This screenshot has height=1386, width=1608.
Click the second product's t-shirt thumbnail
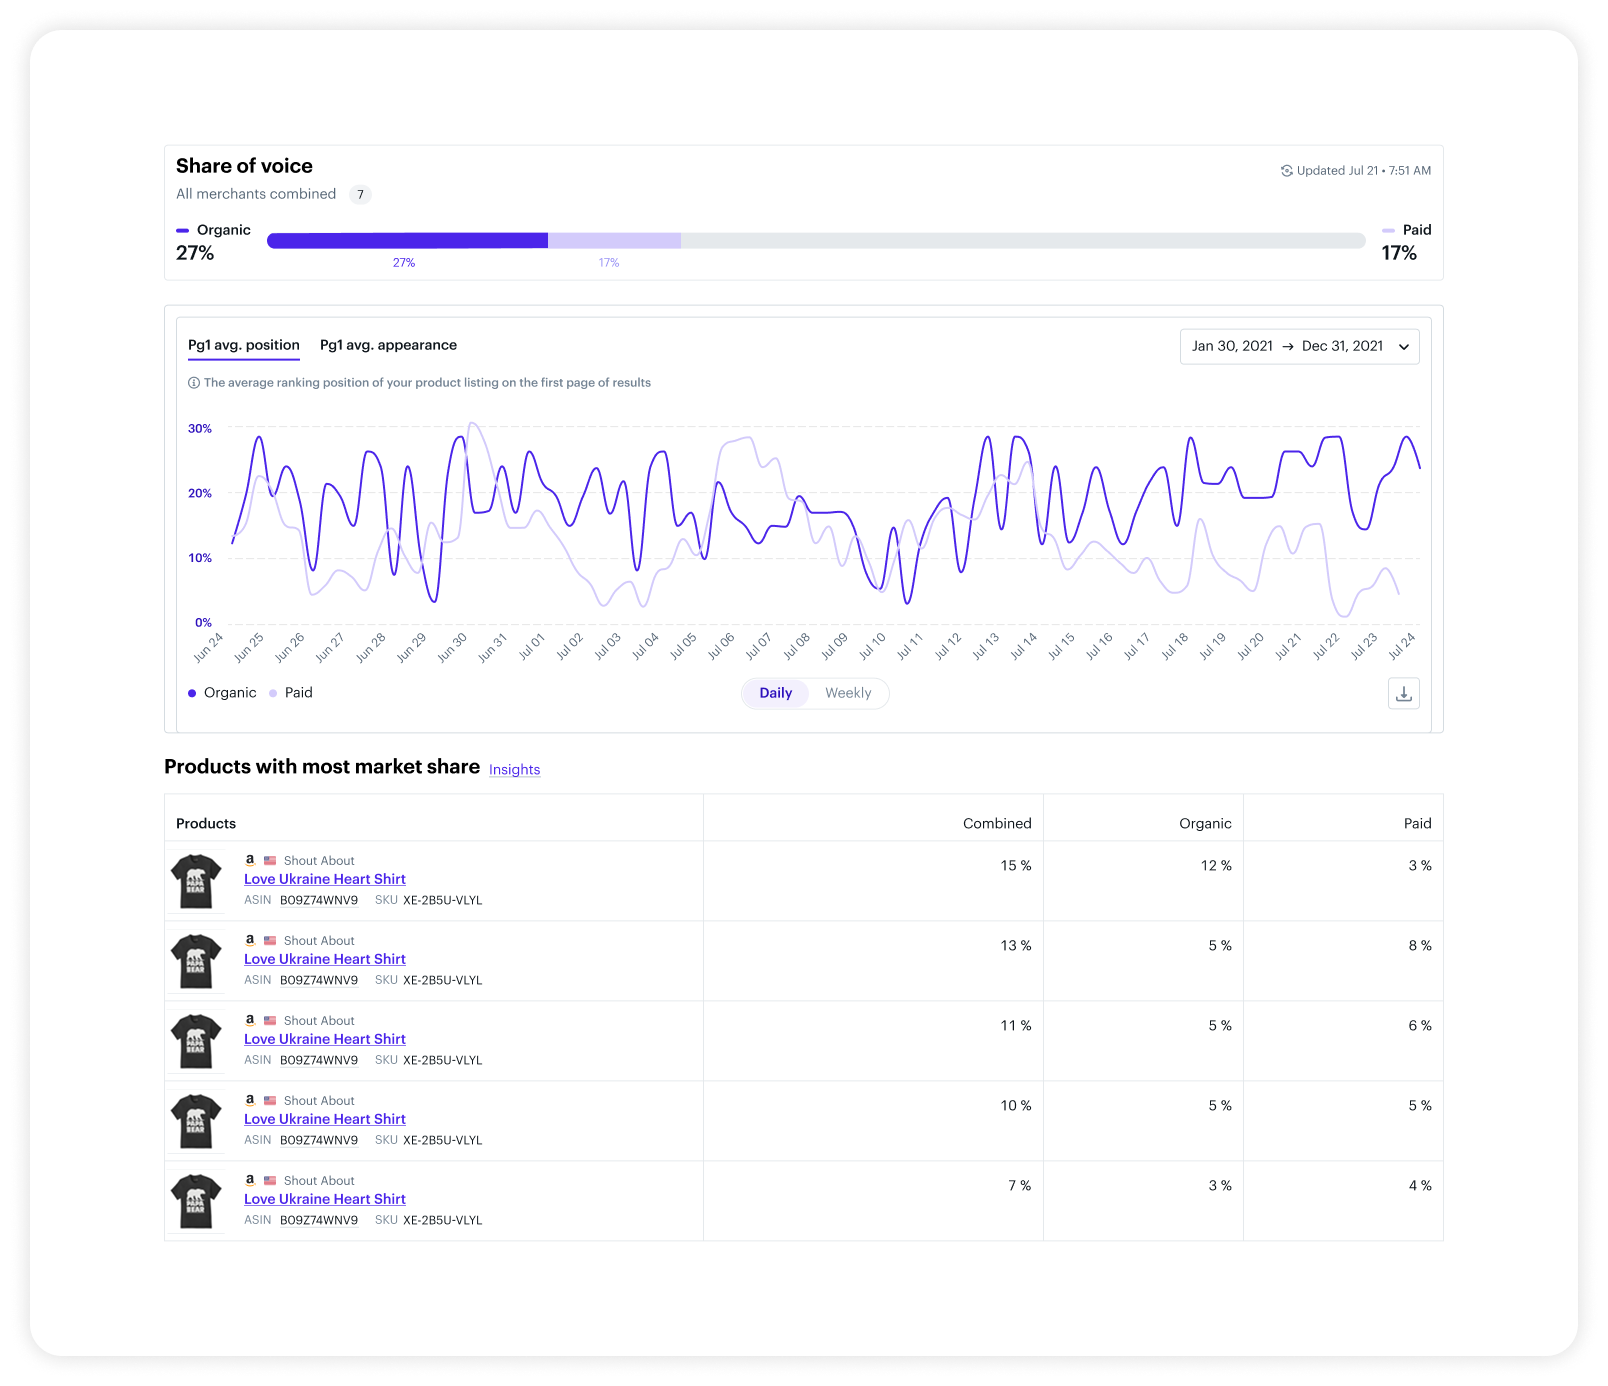[x=196, y=960]
